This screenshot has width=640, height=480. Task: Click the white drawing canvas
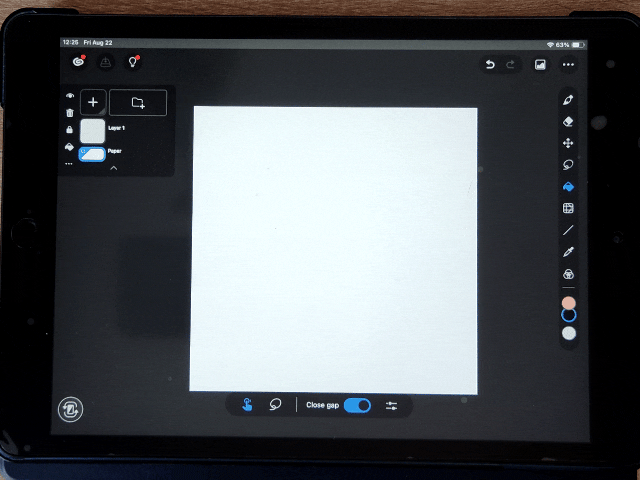point(334,250)
